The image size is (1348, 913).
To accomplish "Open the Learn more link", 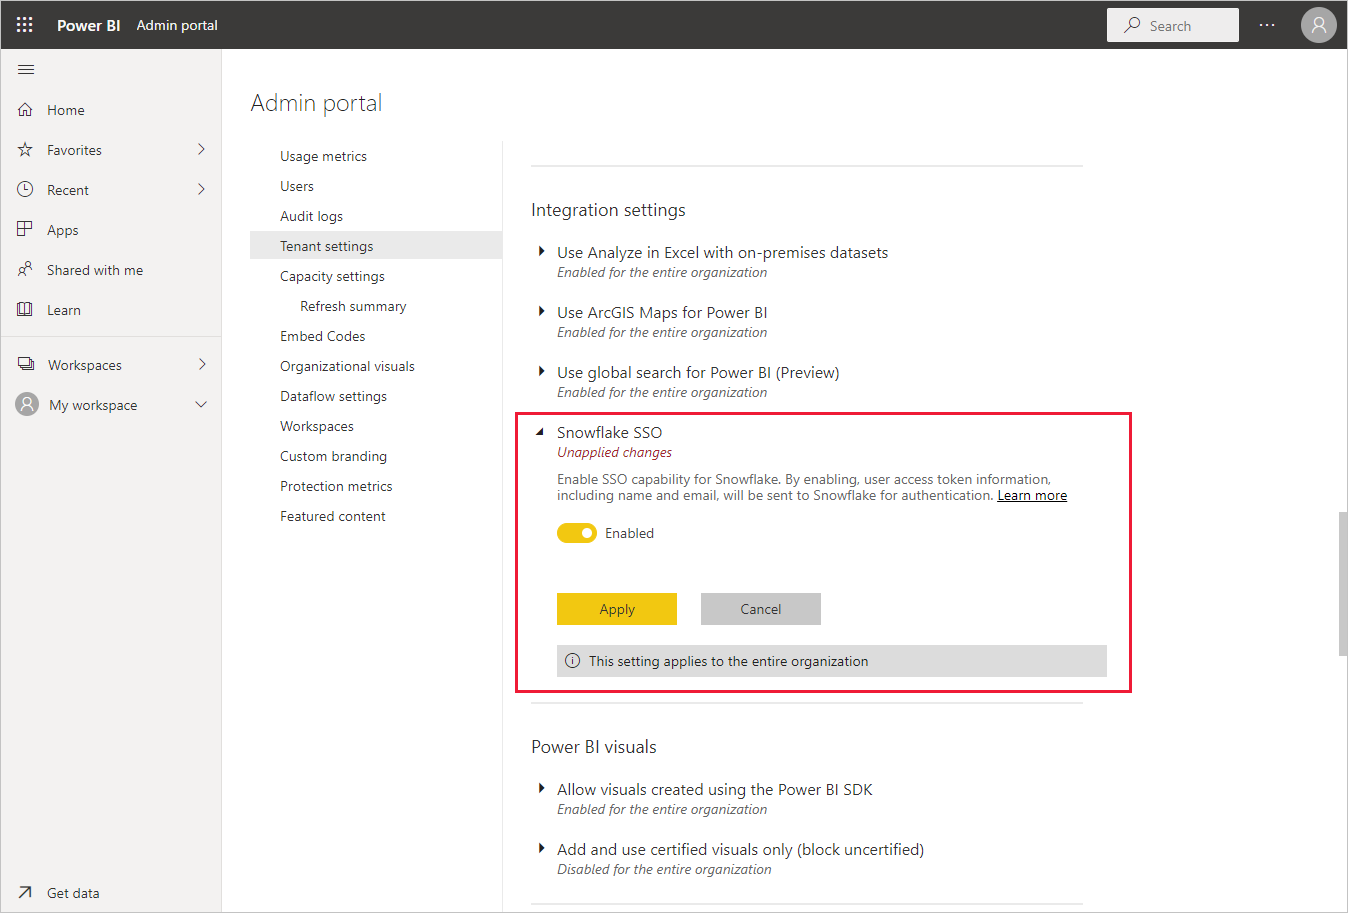I will coord(1032,495).
